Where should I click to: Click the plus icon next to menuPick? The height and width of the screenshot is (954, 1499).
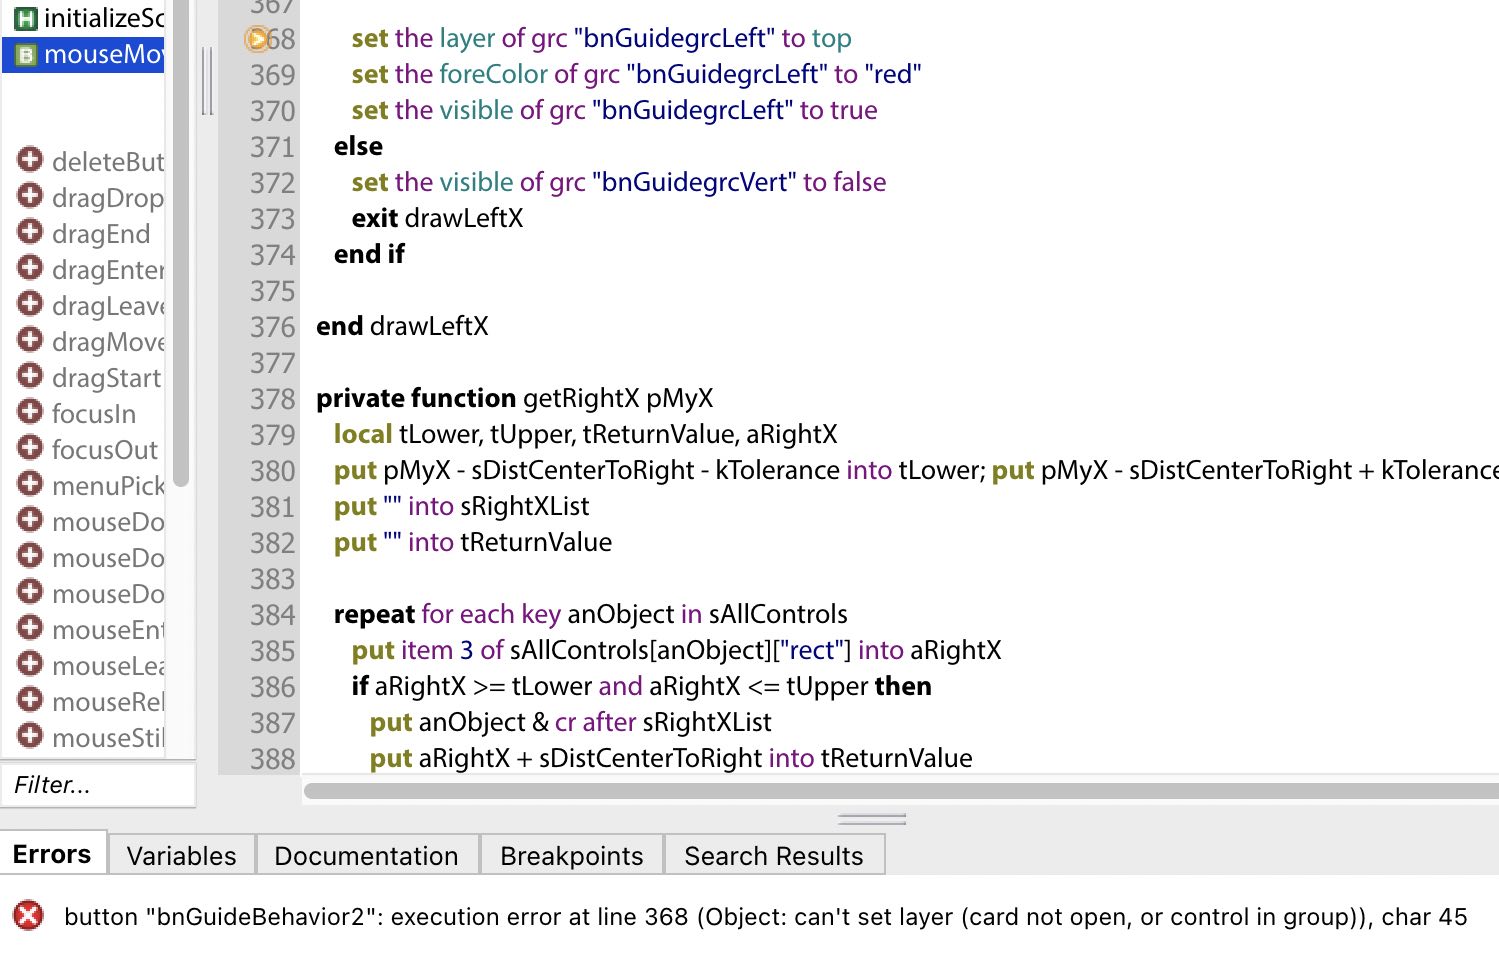[30, 484]
